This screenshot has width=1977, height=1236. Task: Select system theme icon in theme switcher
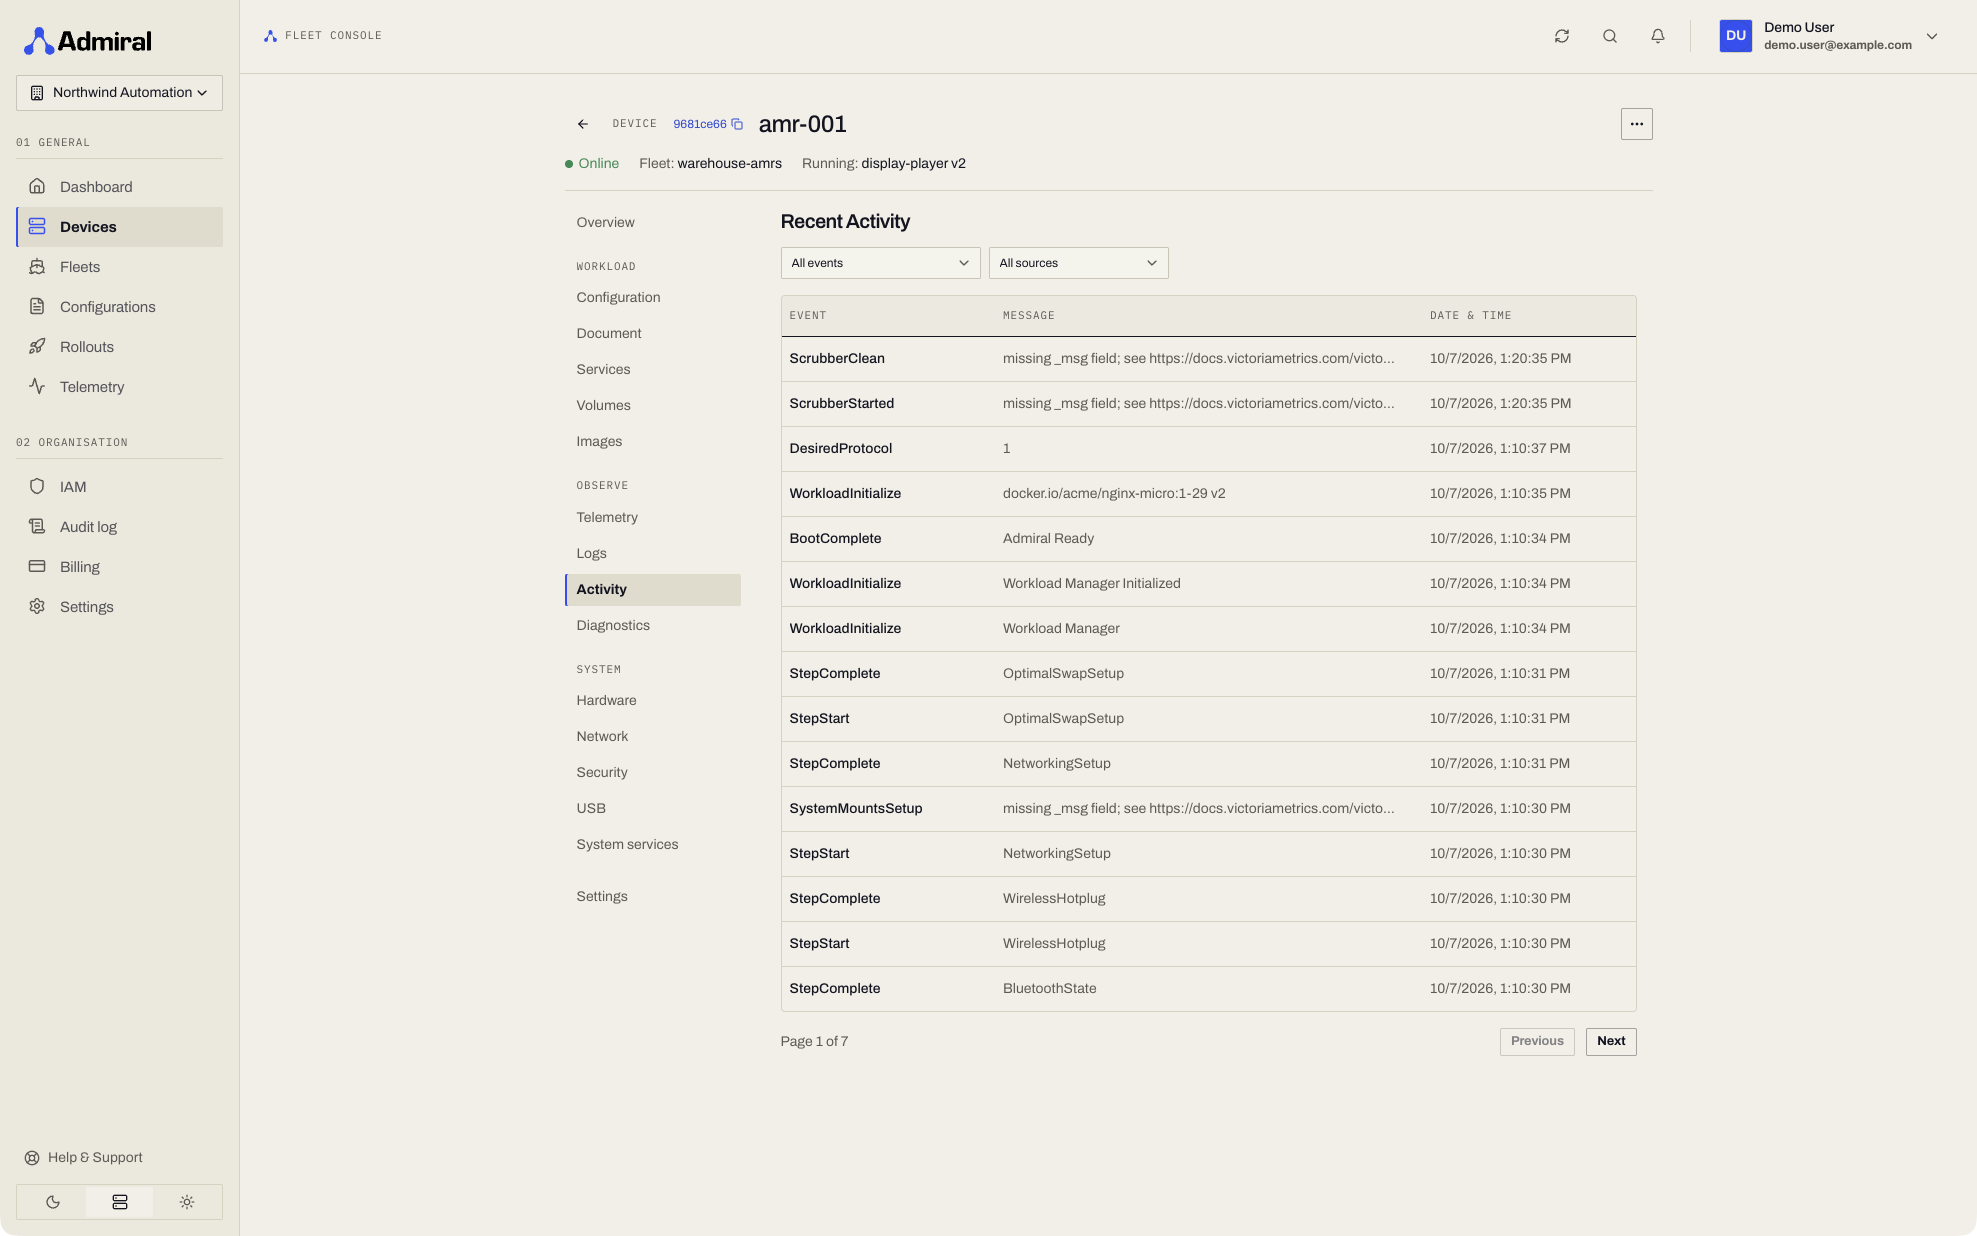(120, 1202)
